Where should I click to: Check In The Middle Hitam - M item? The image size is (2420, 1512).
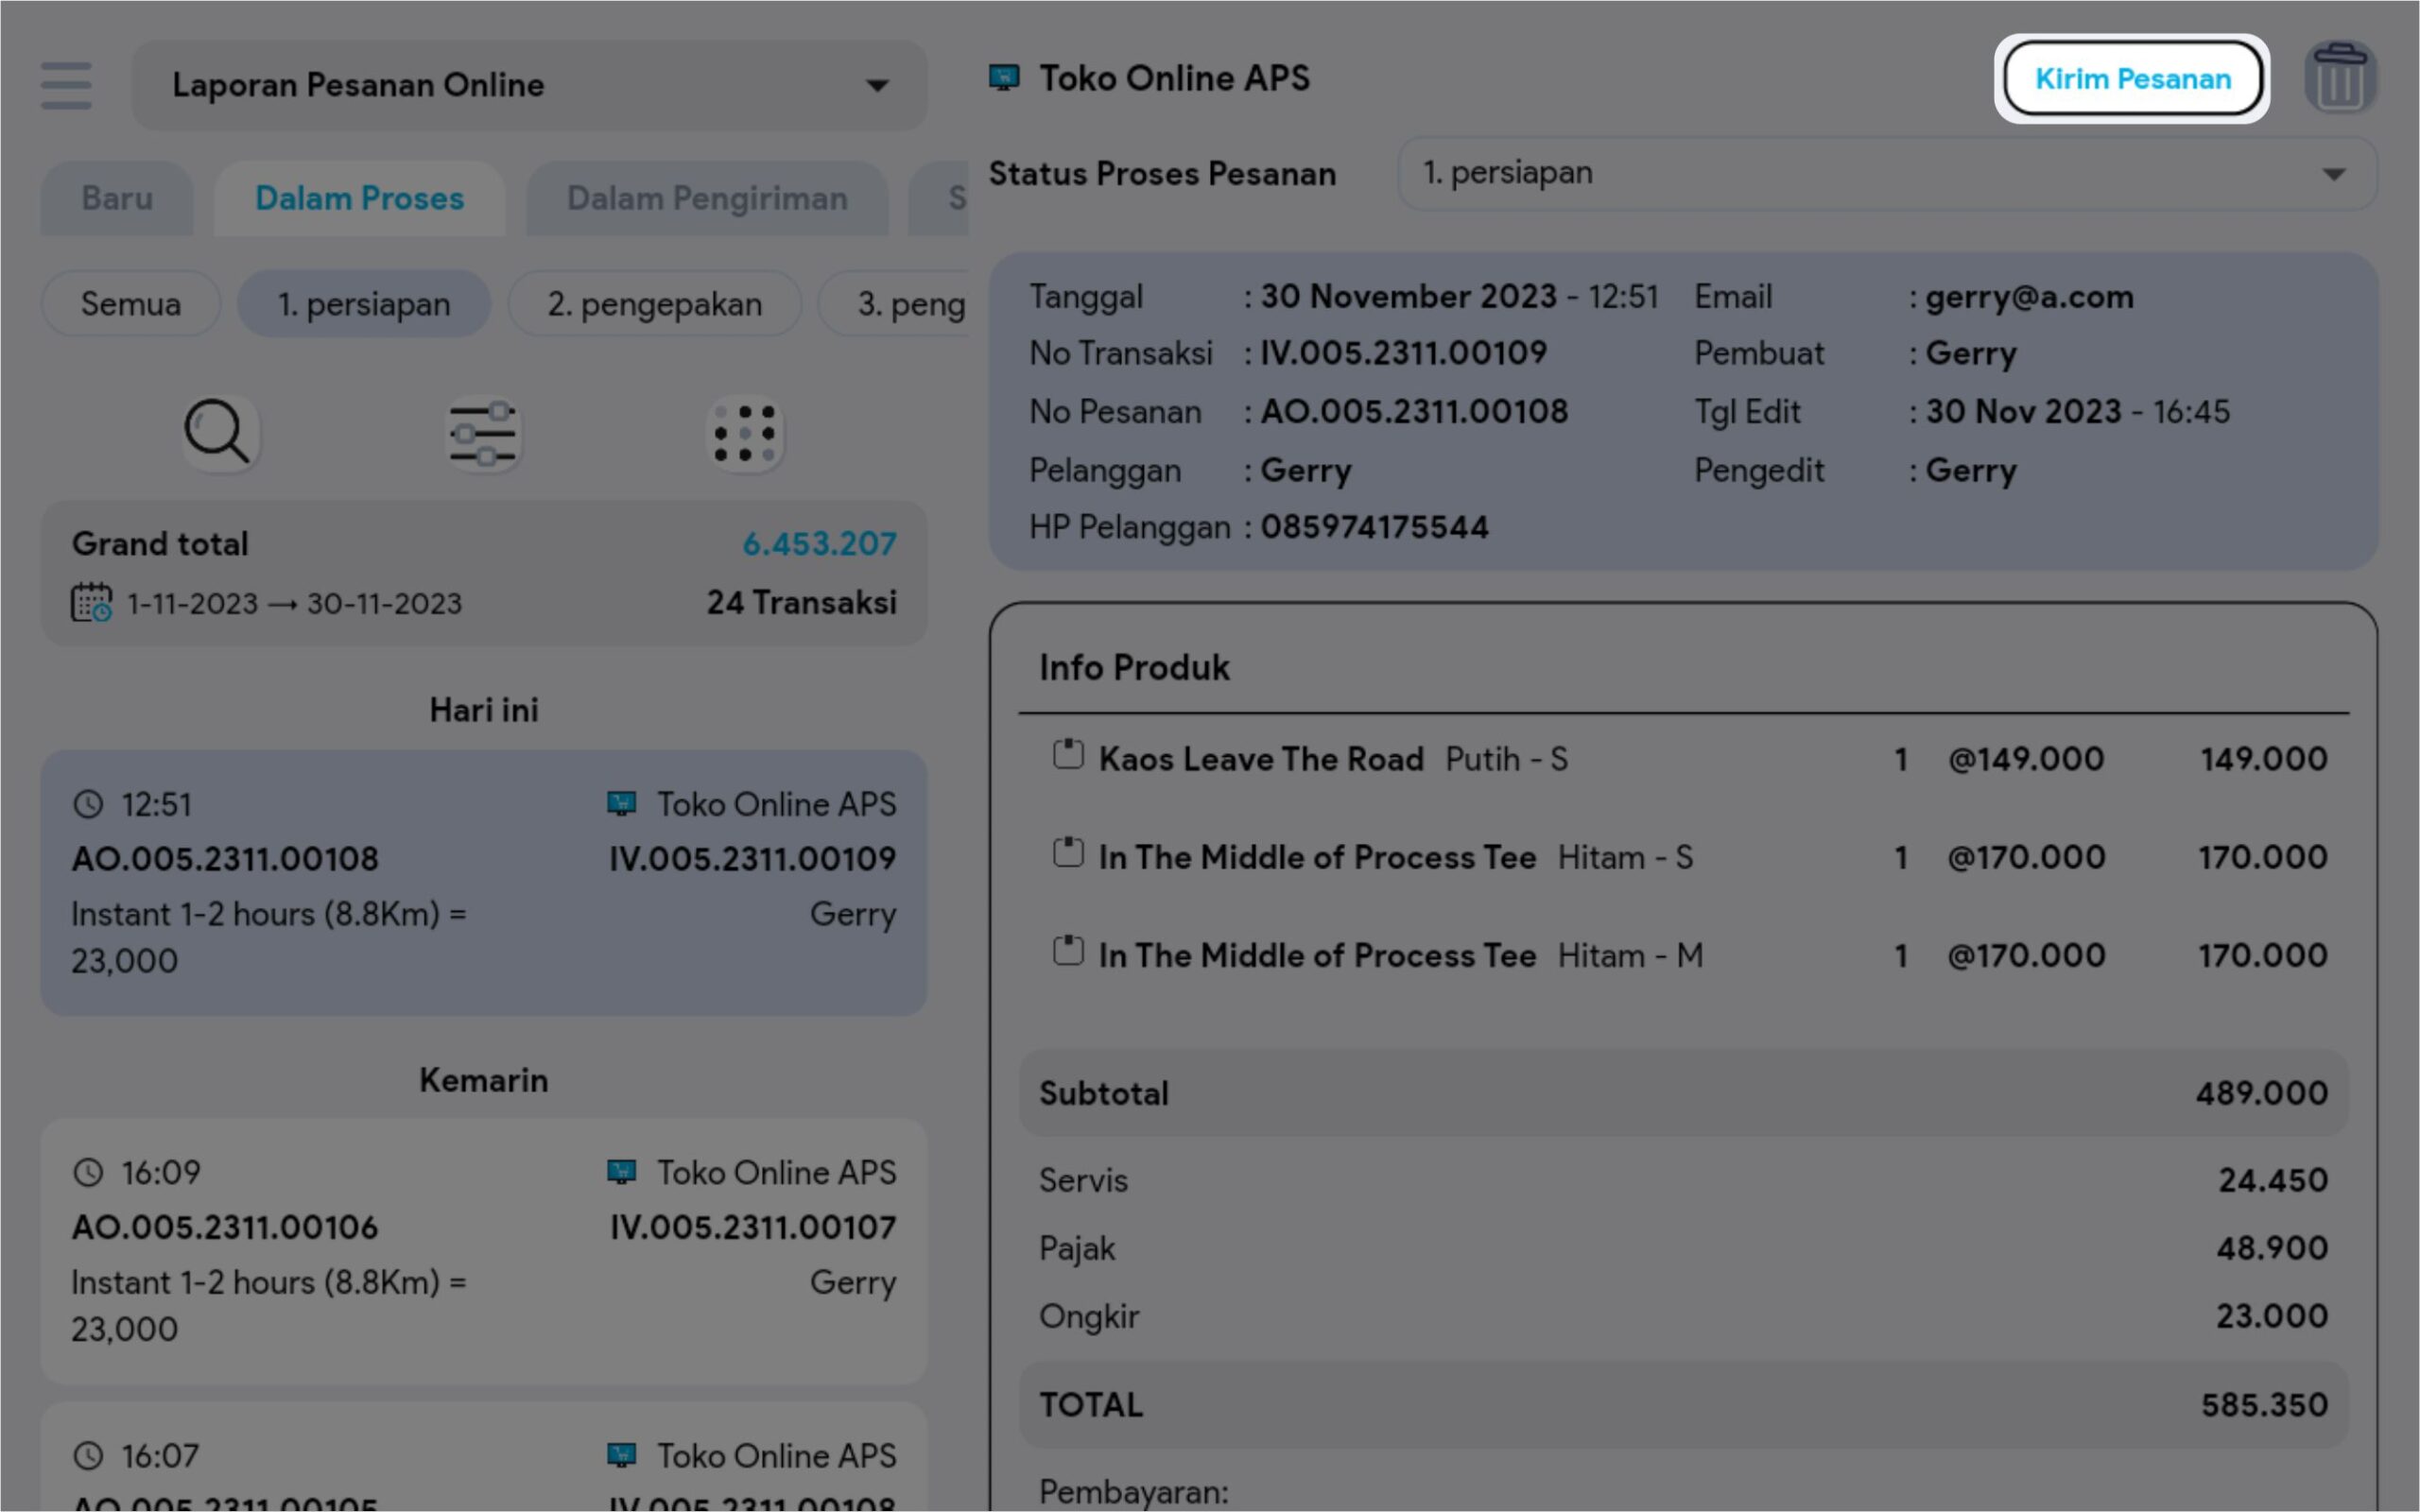tap(1068, 951)
